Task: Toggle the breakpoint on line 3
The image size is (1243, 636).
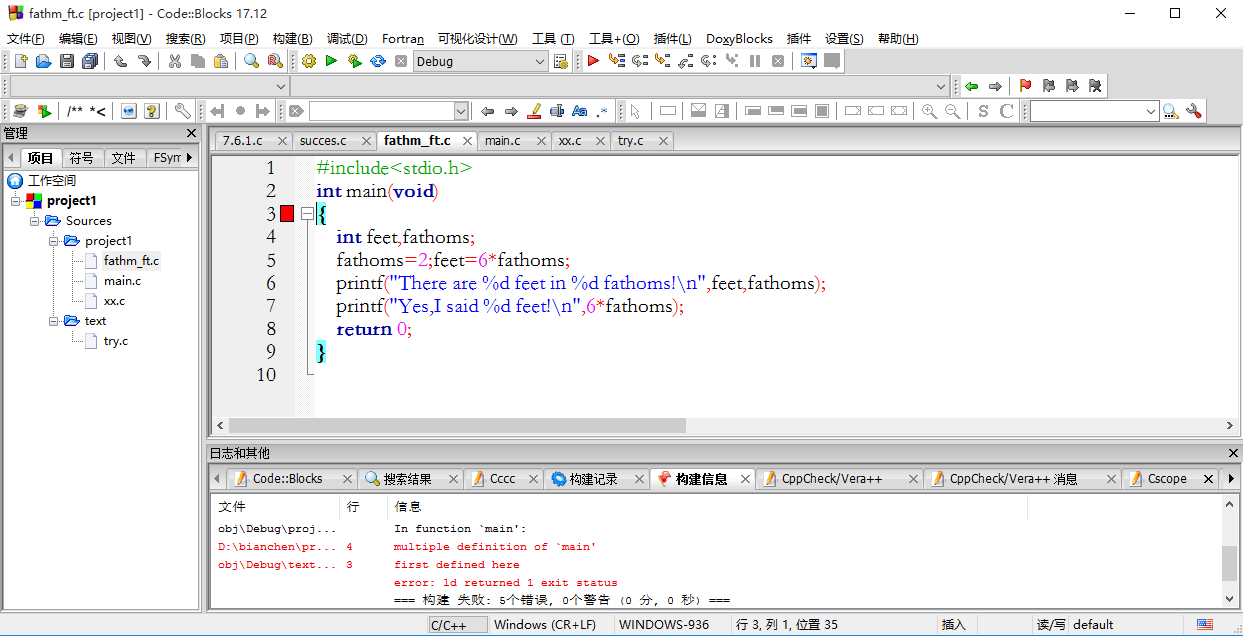Action: (287, 214)
